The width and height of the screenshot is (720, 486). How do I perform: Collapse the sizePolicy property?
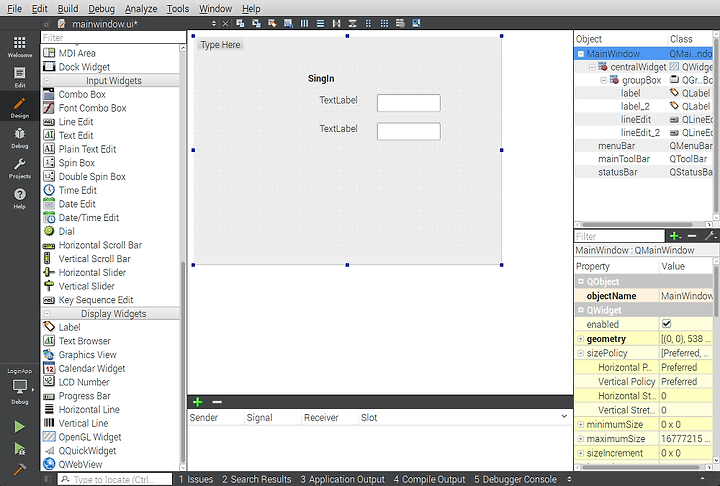pos(580,353)
